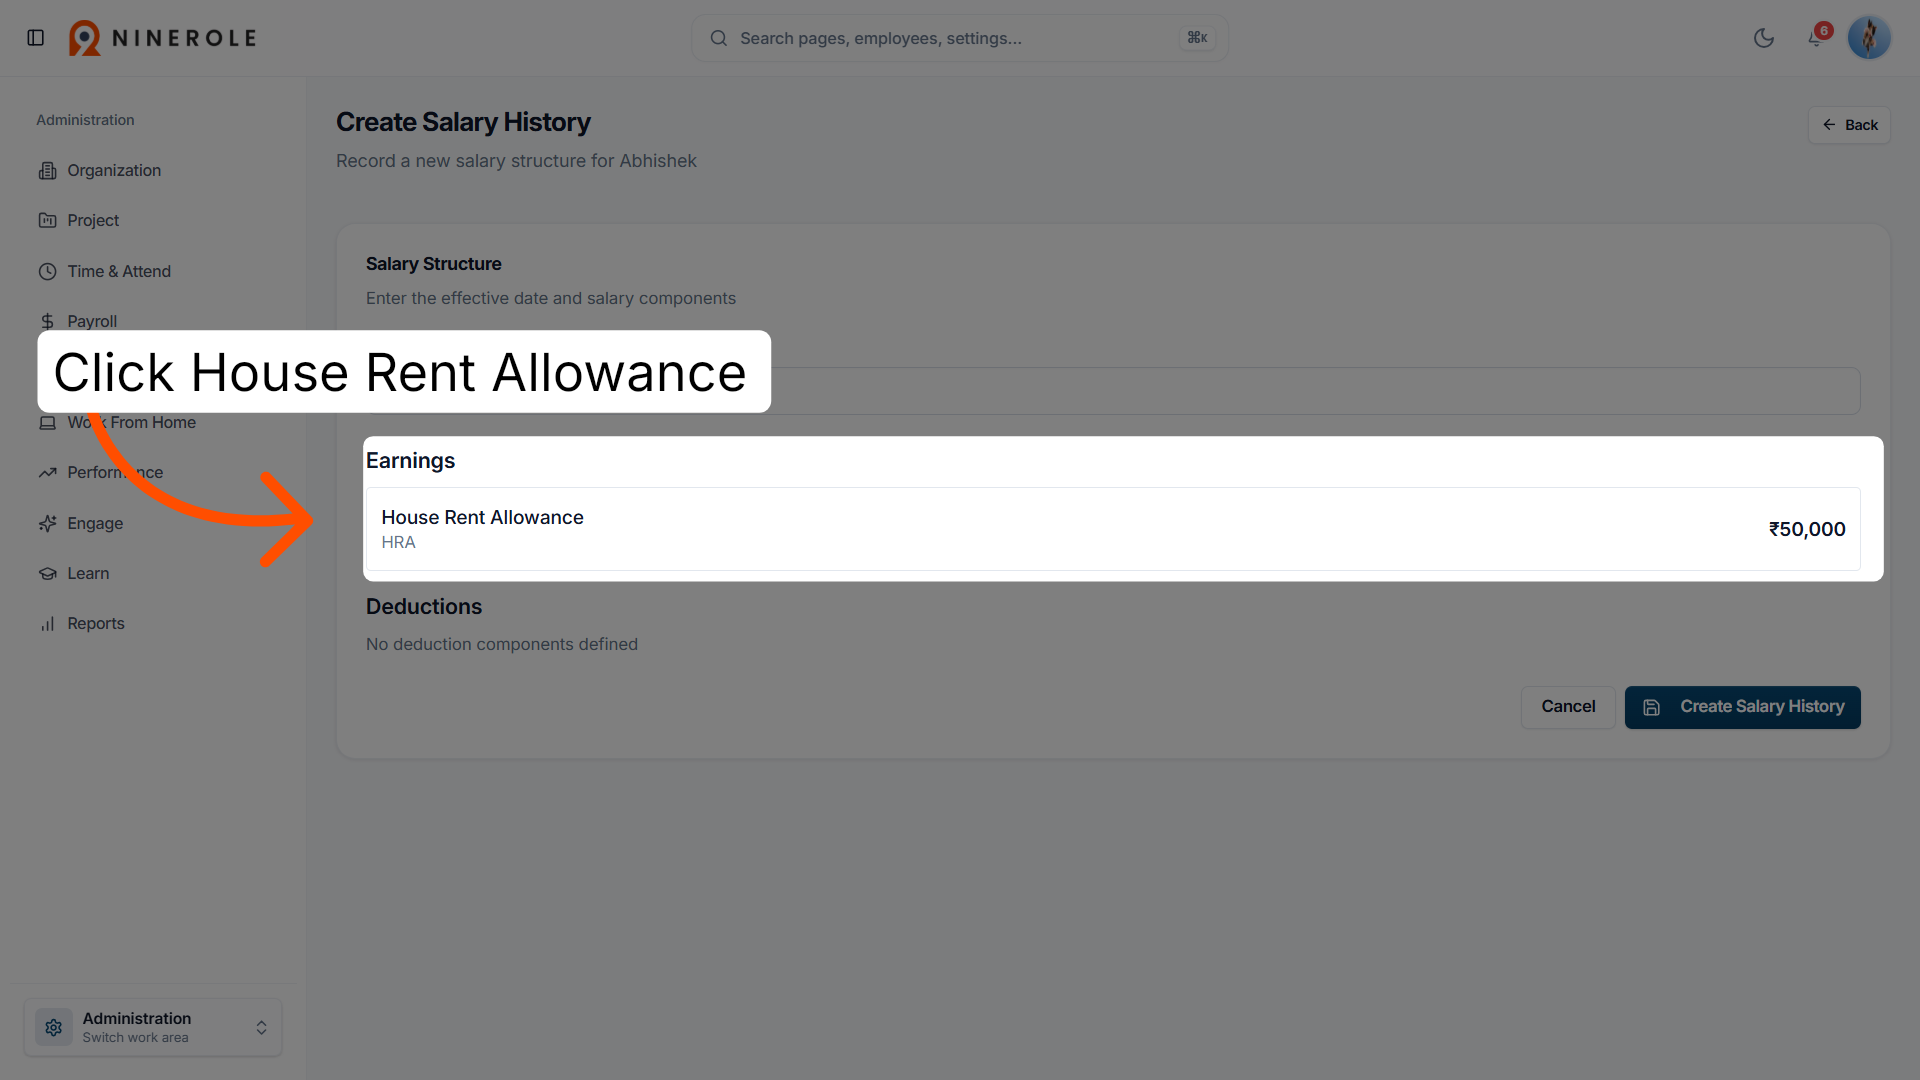Image resolution: width=1920 pixels, height=1080 pixels.
Task: Click the Administration gear icon
Action: 54,1027
